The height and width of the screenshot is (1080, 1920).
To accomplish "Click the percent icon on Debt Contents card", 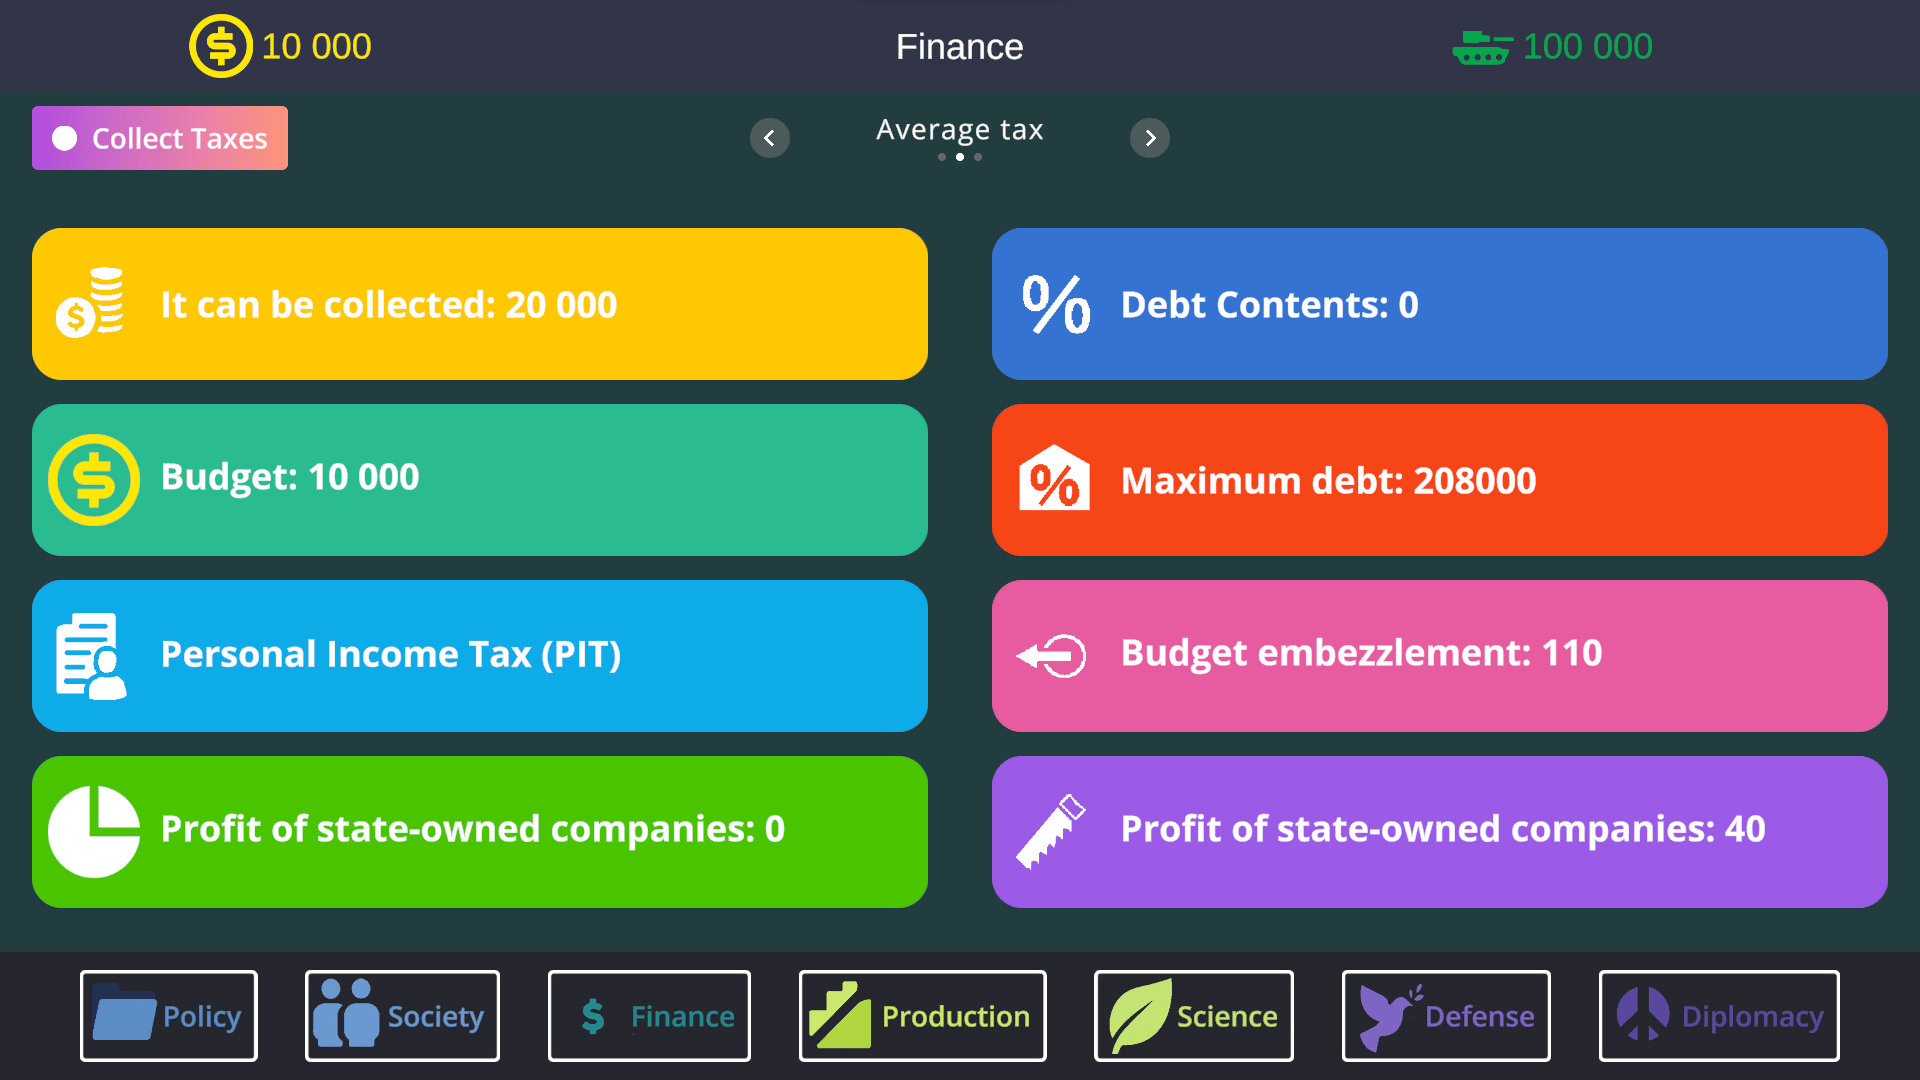I will click(1056, 304).
